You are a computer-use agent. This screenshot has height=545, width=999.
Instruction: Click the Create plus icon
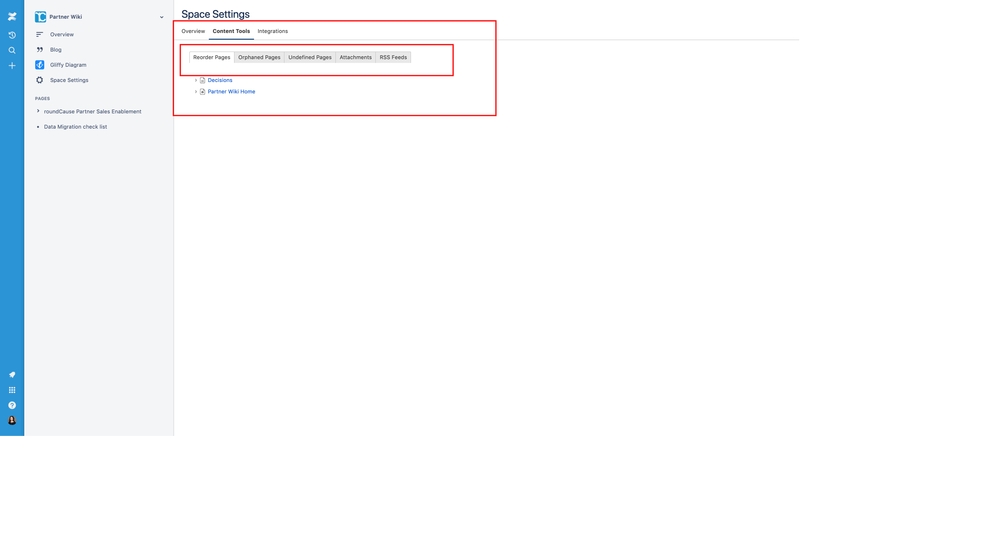(12, 66)
